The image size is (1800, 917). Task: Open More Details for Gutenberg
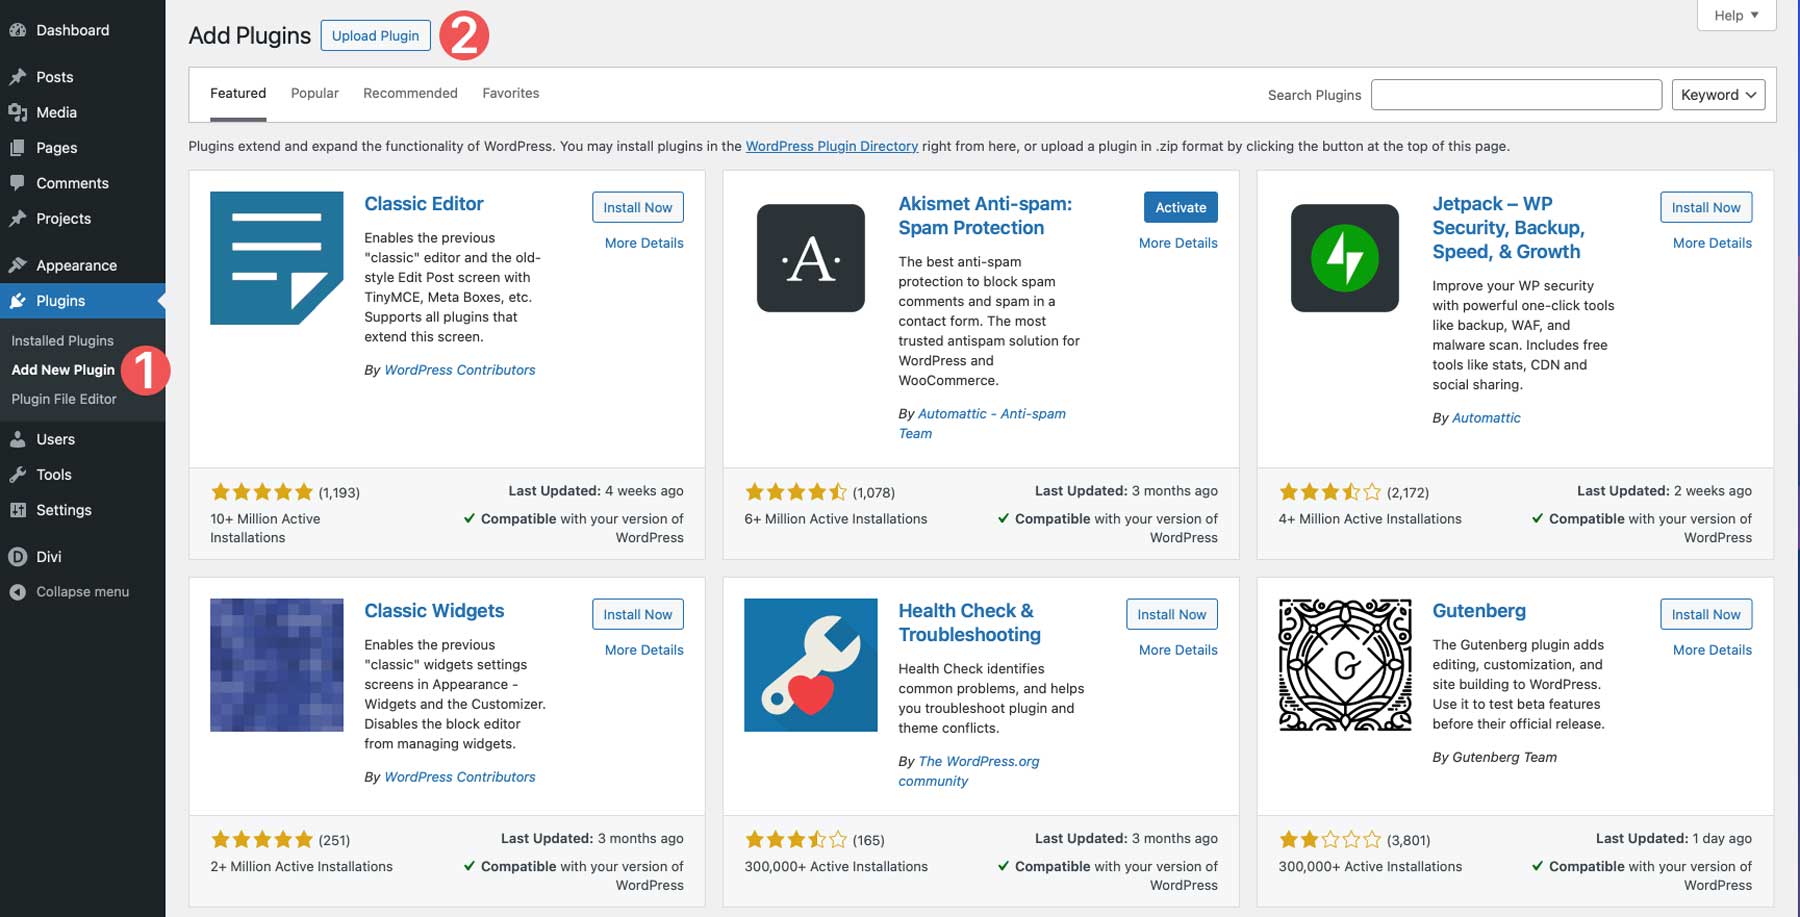[1712, 650]
